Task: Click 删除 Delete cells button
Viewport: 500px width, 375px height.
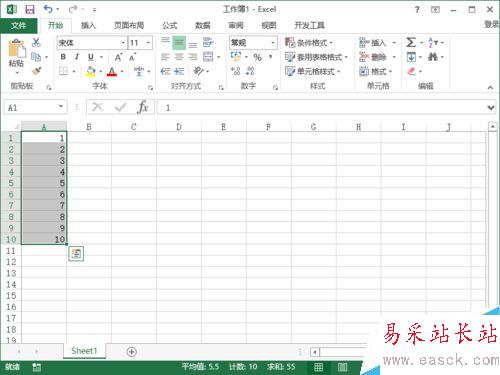Action: coord(377,57)
